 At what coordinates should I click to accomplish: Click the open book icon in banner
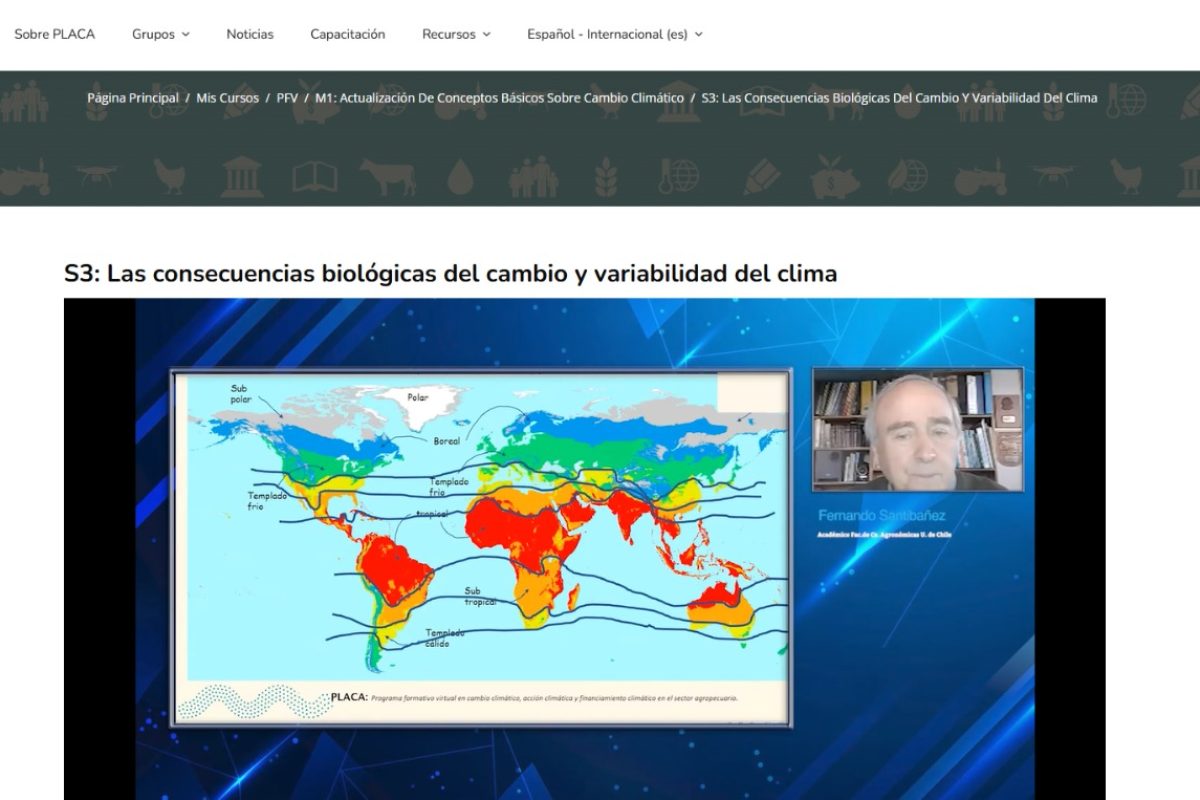314,177
